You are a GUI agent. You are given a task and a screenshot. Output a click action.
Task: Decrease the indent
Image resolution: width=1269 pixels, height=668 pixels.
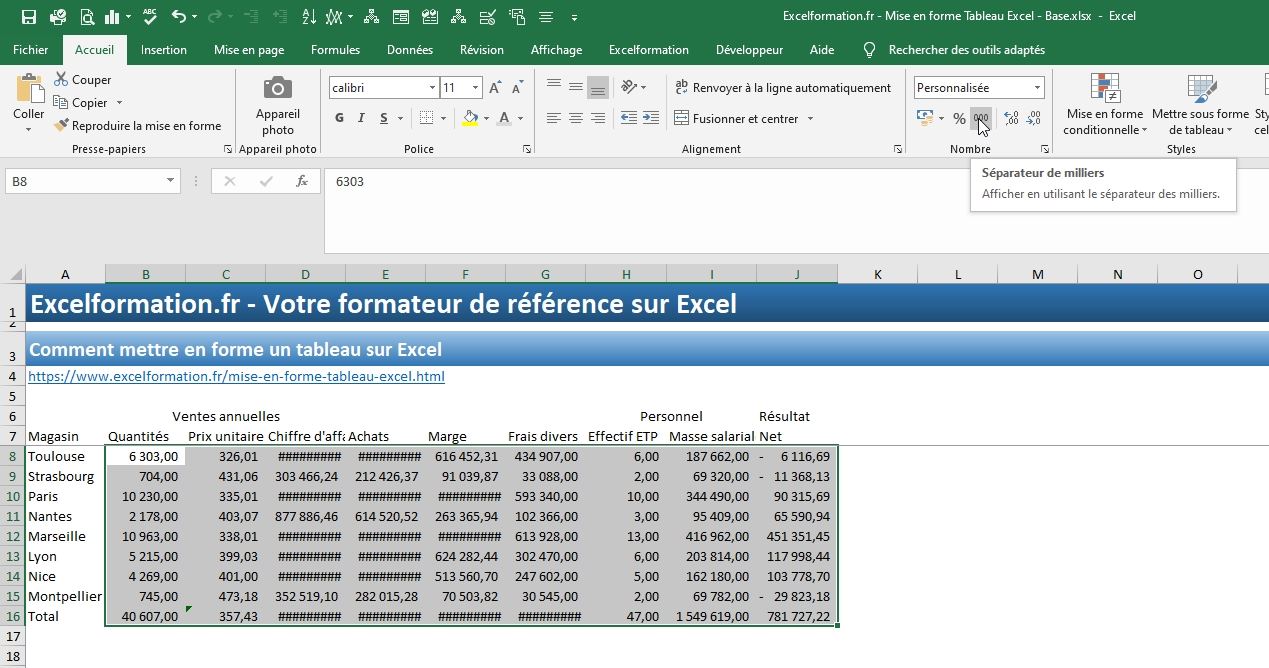pyautogui.click(x=629, y=118)
